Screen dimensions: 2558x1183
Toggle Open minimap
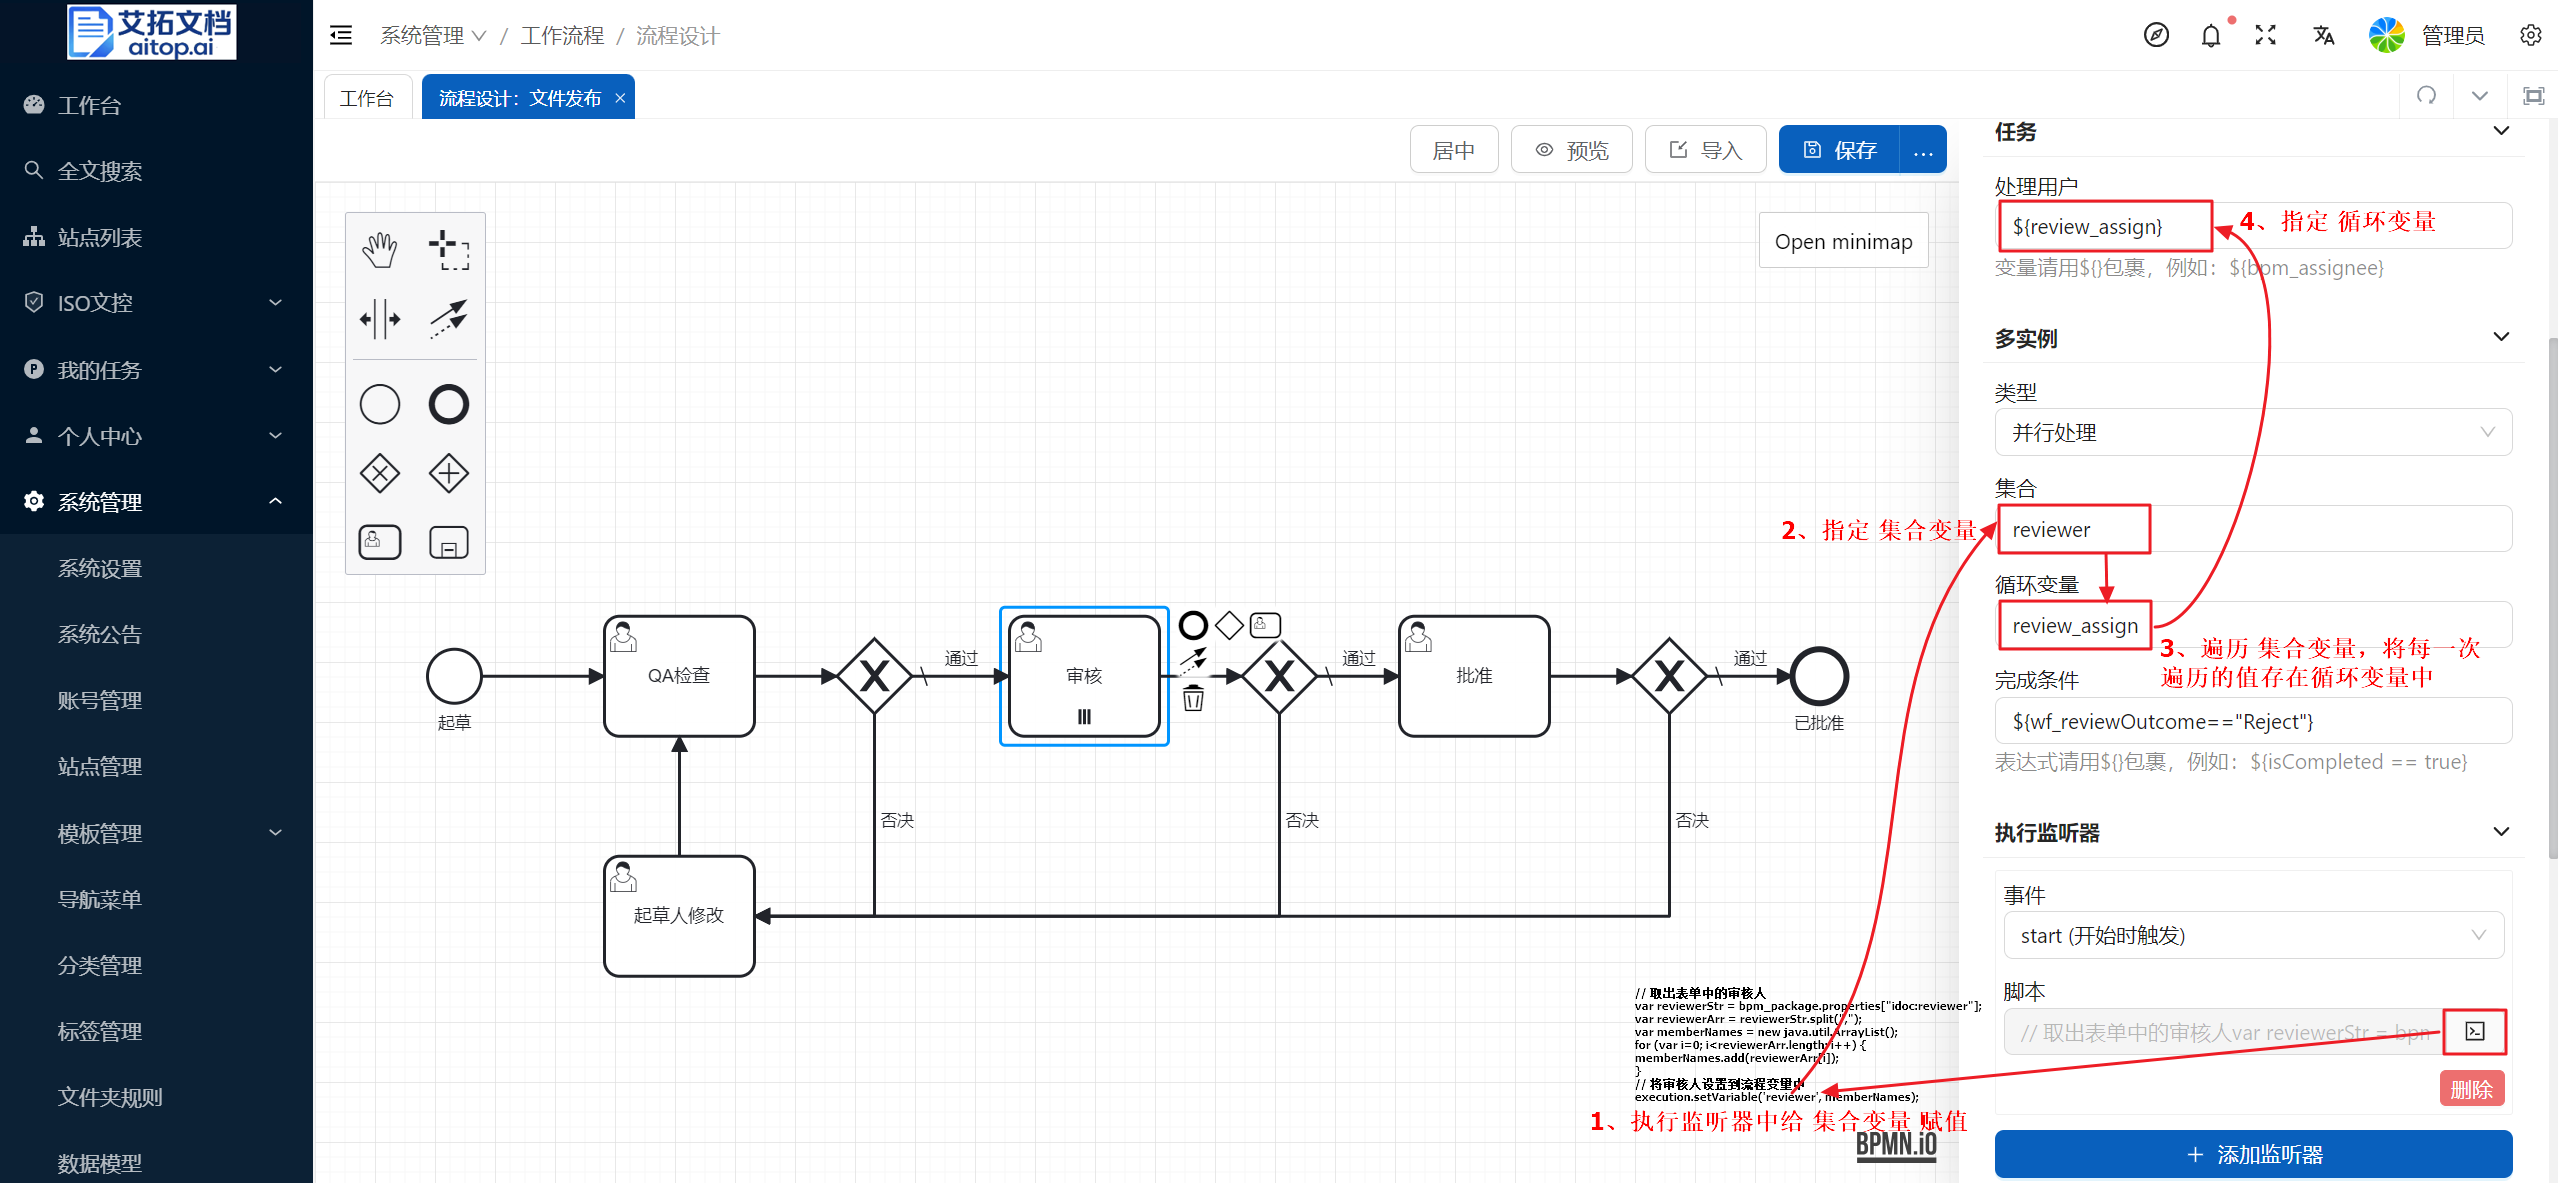coord(1842,241)
